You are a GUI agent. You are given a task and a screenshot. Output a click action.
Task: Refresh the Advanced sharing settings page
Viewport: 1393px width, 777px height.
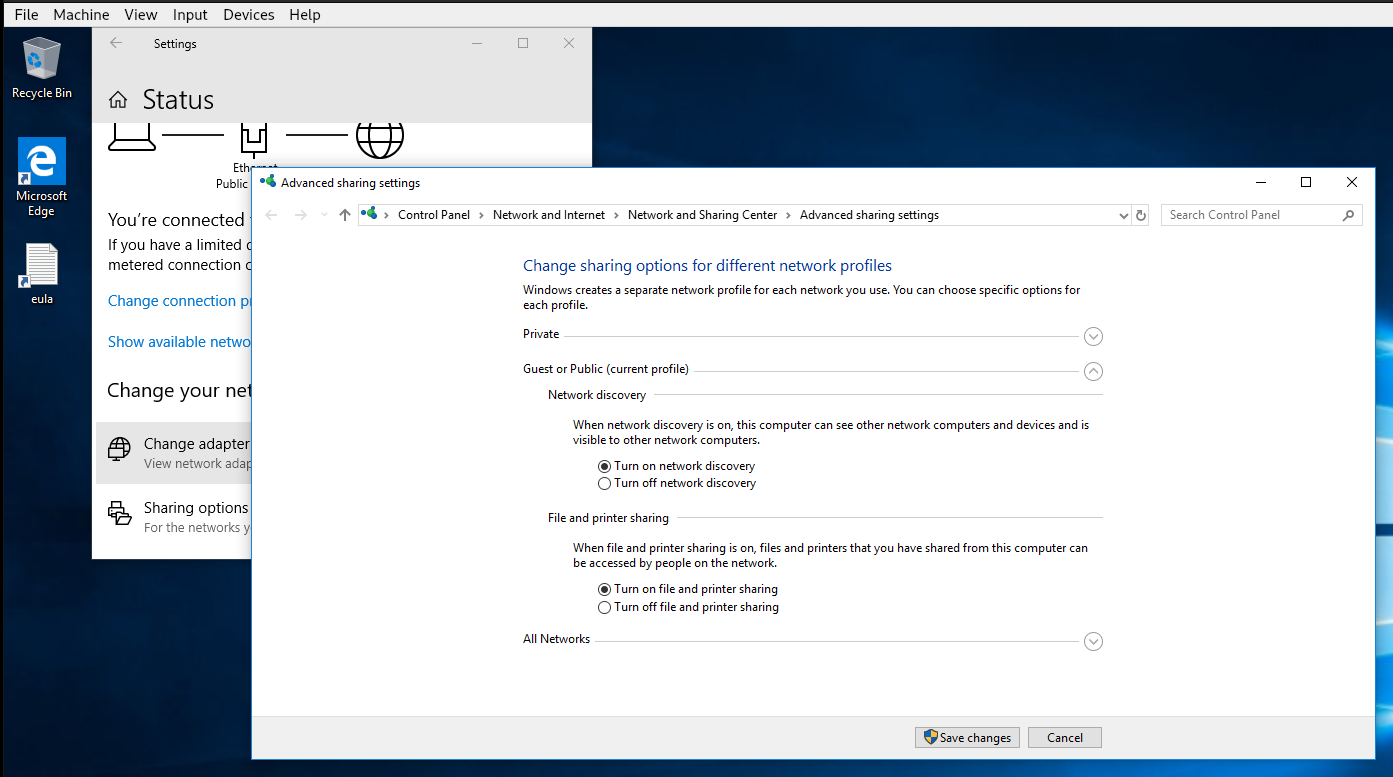pos(1141,215)
